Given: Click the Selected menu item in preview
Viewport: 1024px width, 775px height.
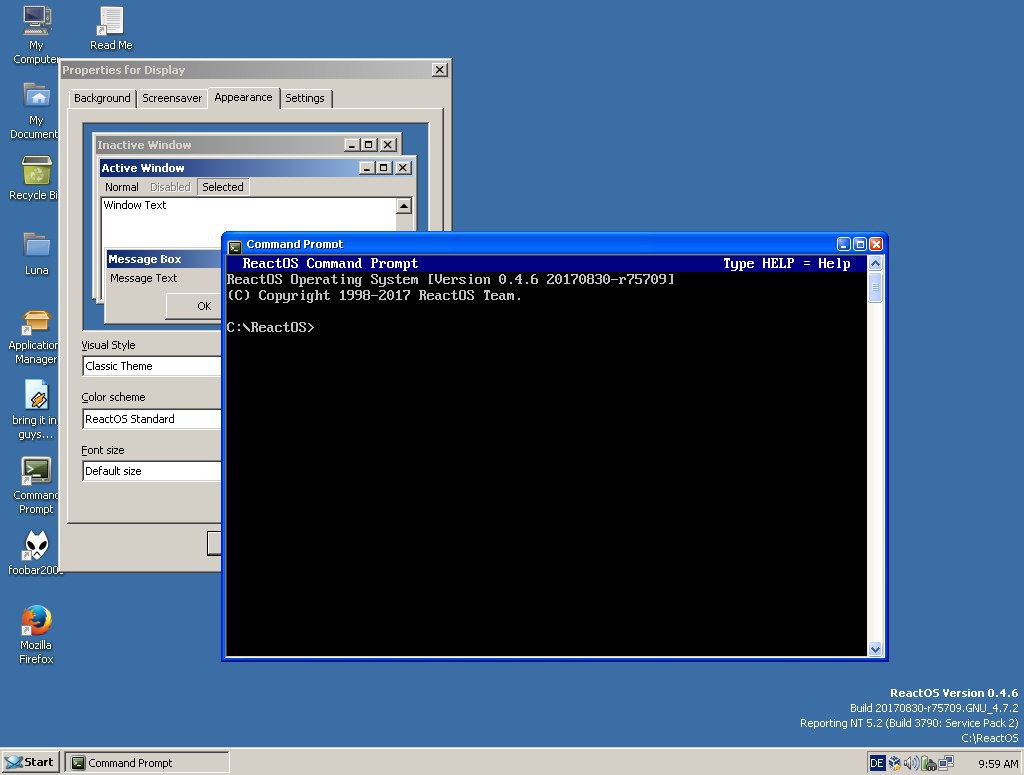Looking at the screenshot, I should 223,187.
